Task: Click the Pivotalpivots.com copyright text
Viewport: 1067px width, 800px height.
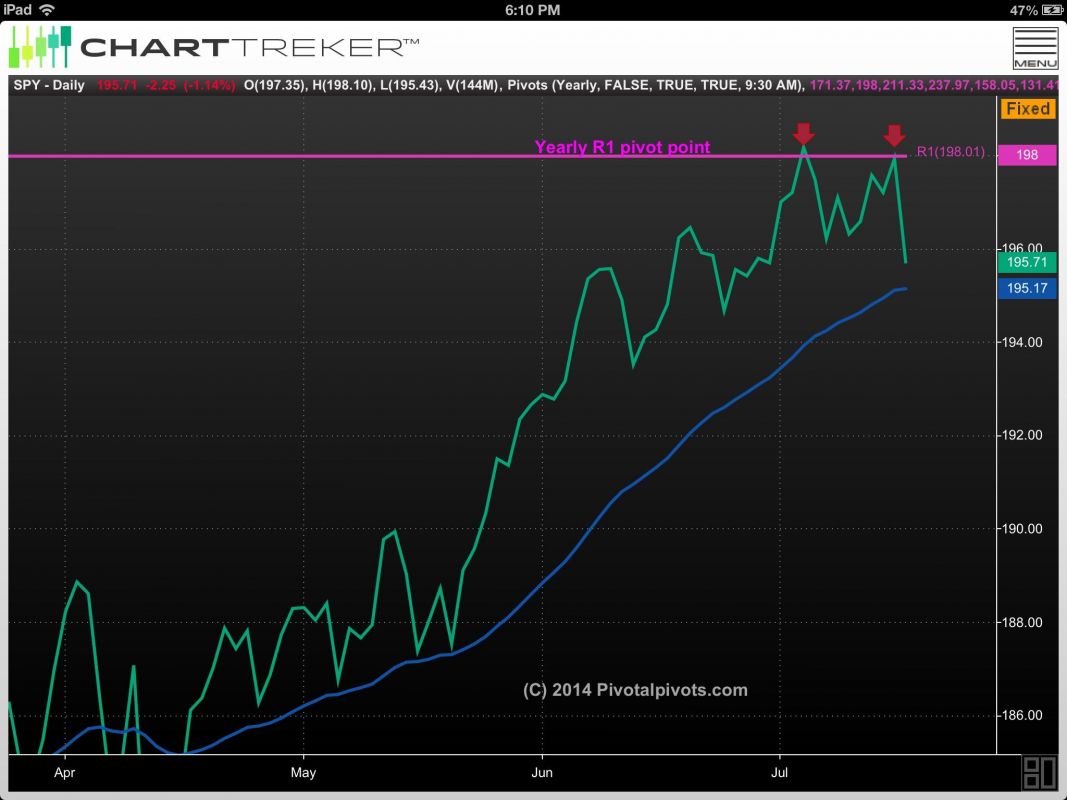Action: pos(635,690)
